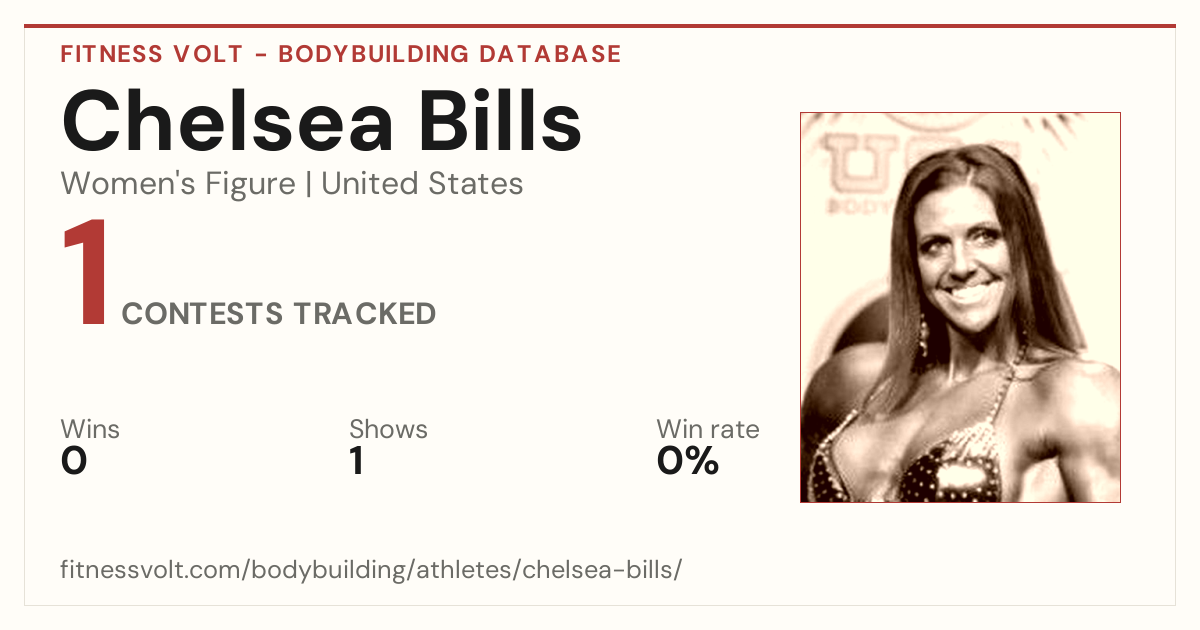The image size is (1200, 630).
Task: Click the red border of the photo frame
Action: point(800,307)
